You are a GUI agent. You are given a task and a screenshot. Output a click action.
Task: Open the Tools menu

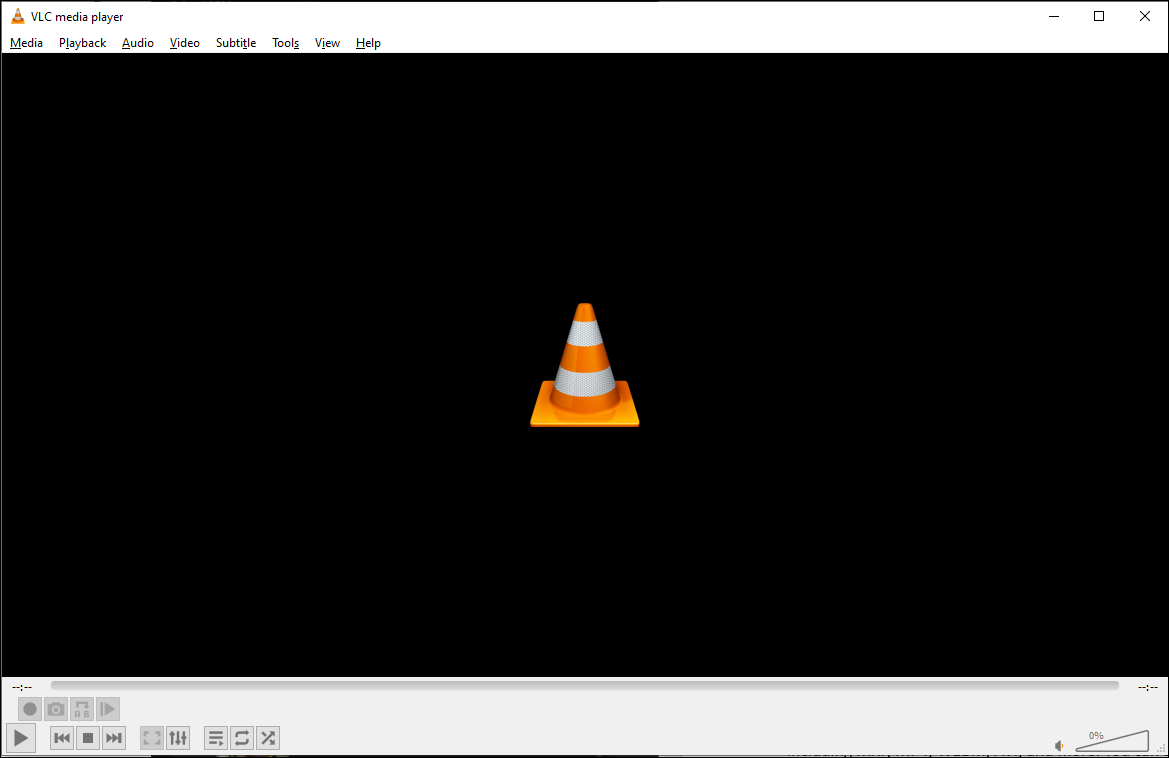point(285,43)
